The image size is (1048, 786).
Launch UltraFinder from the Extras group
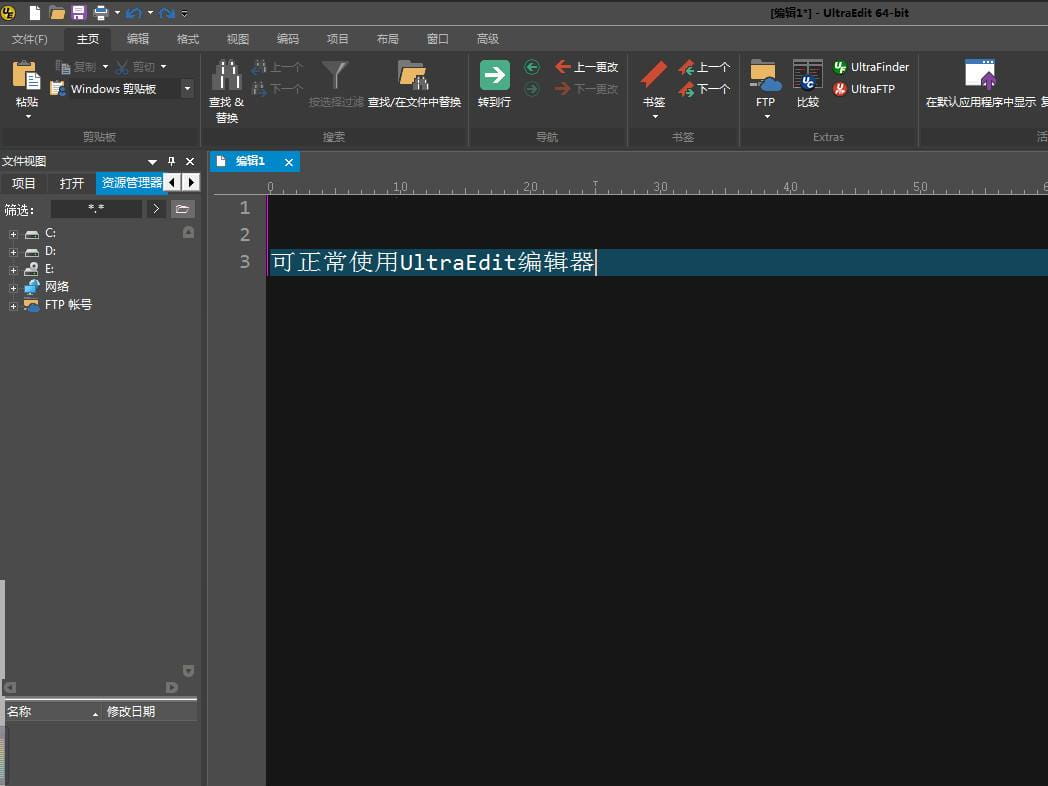(871, 67)
